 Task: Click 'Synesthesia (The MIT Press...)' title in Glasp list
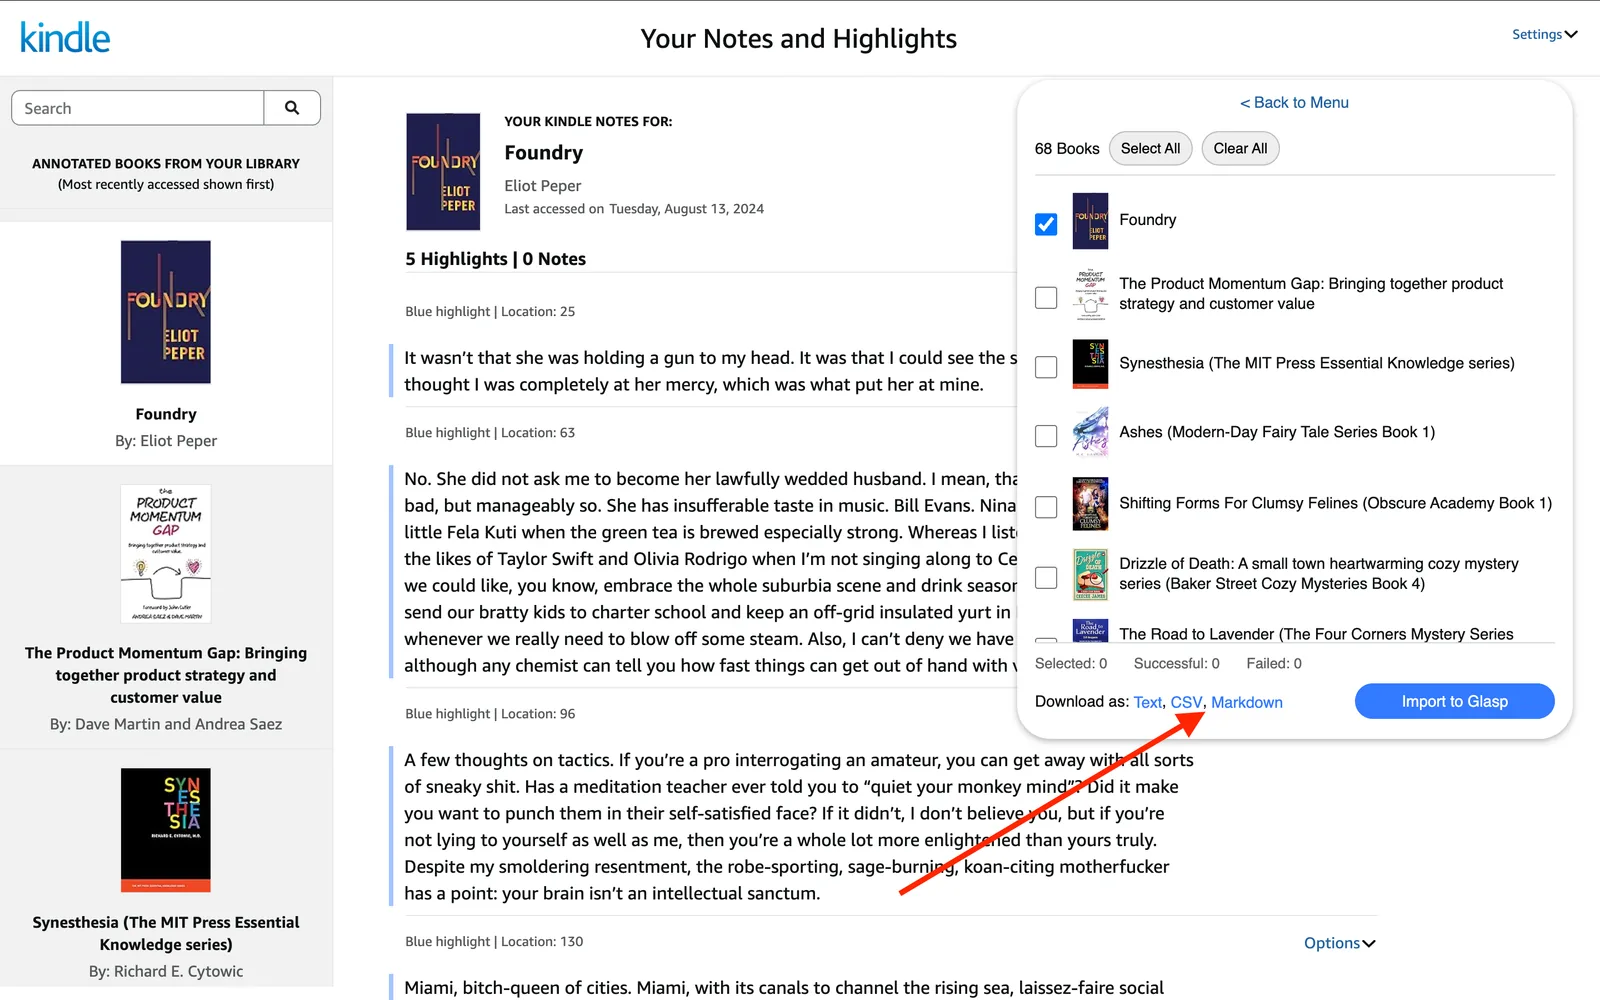(1317, 363)
